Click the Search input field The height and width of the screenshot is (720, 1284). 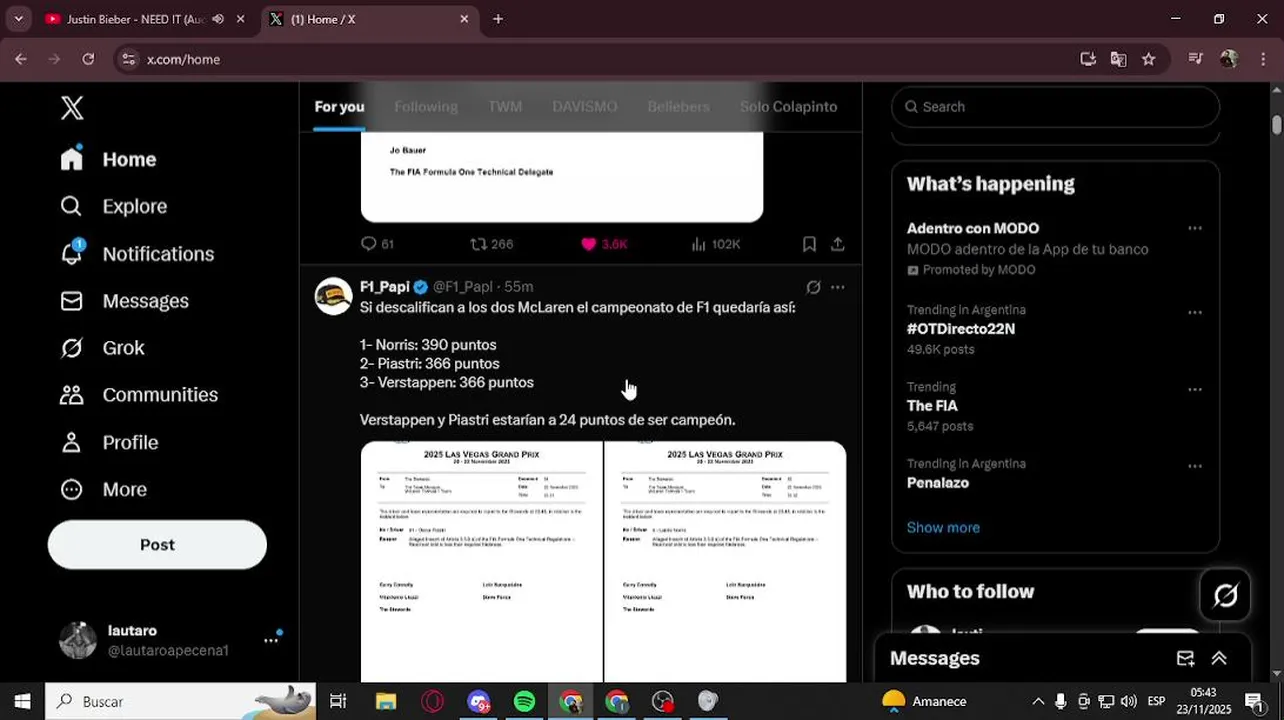click(x=1055, y=107)
